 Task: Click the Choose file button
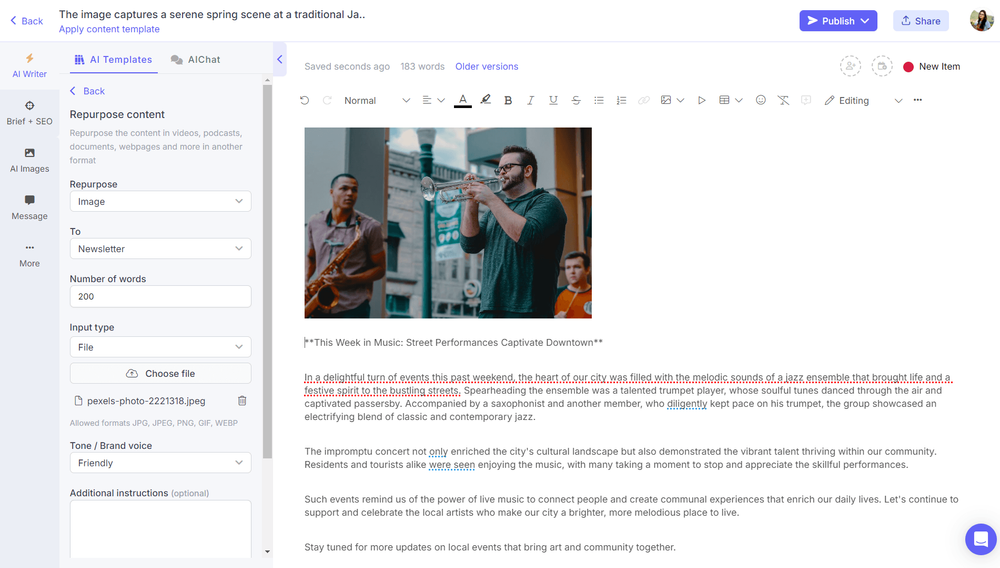click(160, 374)
